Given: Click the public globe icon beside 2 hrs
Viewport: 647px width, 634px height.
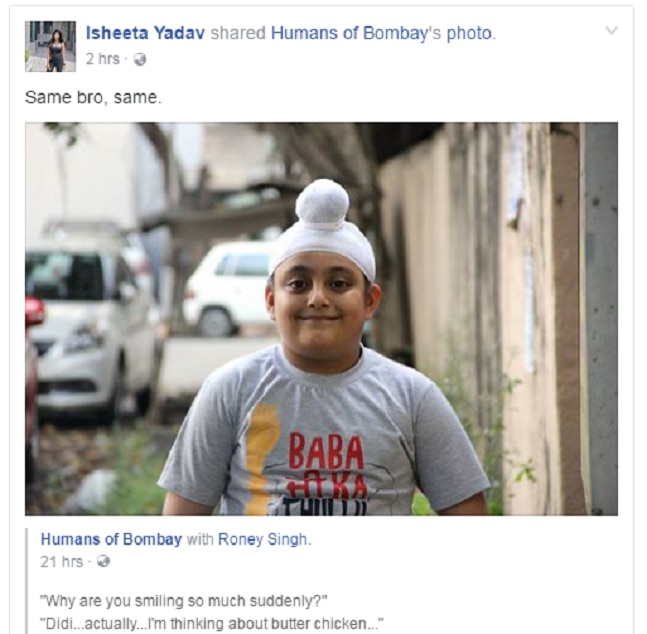Looking at the screenshot, I should (140, 60).
